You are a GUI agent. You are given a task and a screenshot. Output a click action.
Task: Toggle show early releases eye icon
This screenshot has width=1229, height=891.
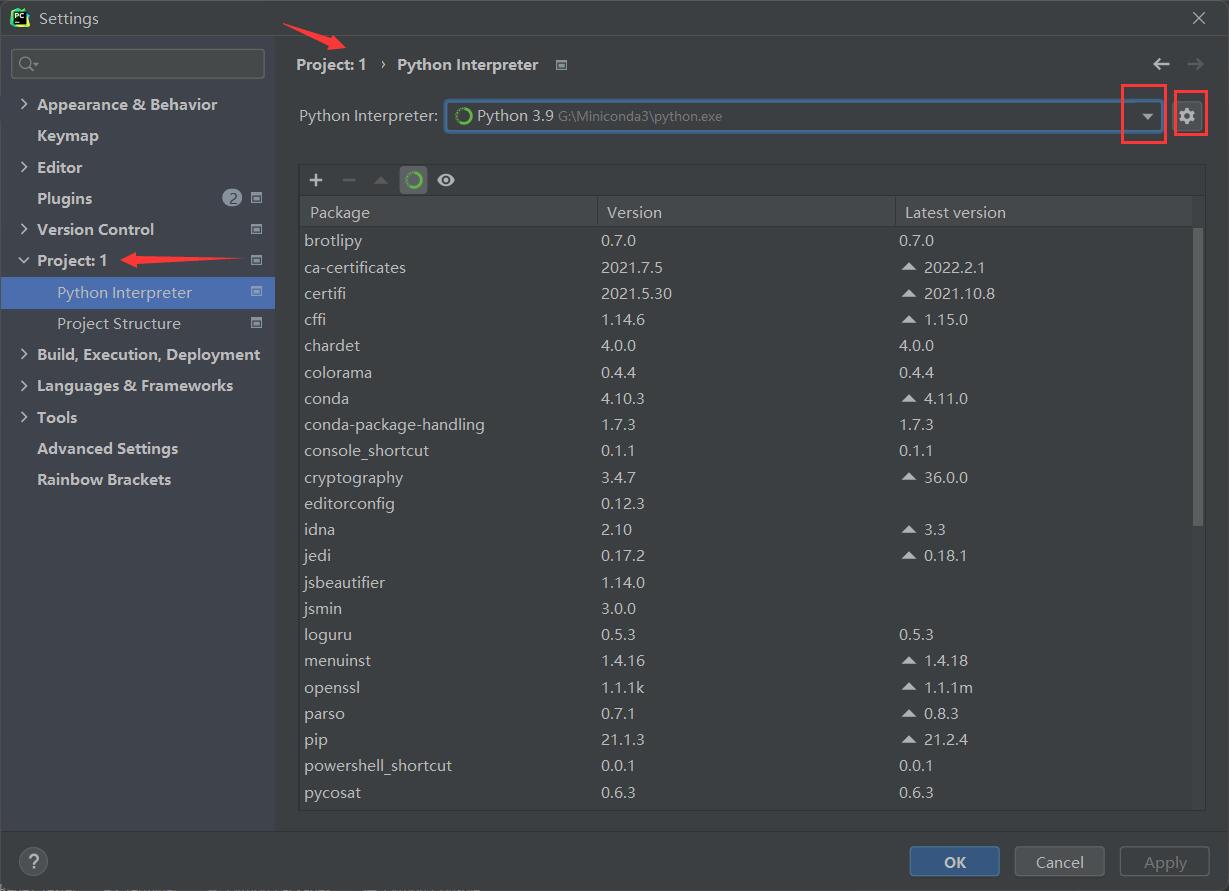[x=446, y=180]
